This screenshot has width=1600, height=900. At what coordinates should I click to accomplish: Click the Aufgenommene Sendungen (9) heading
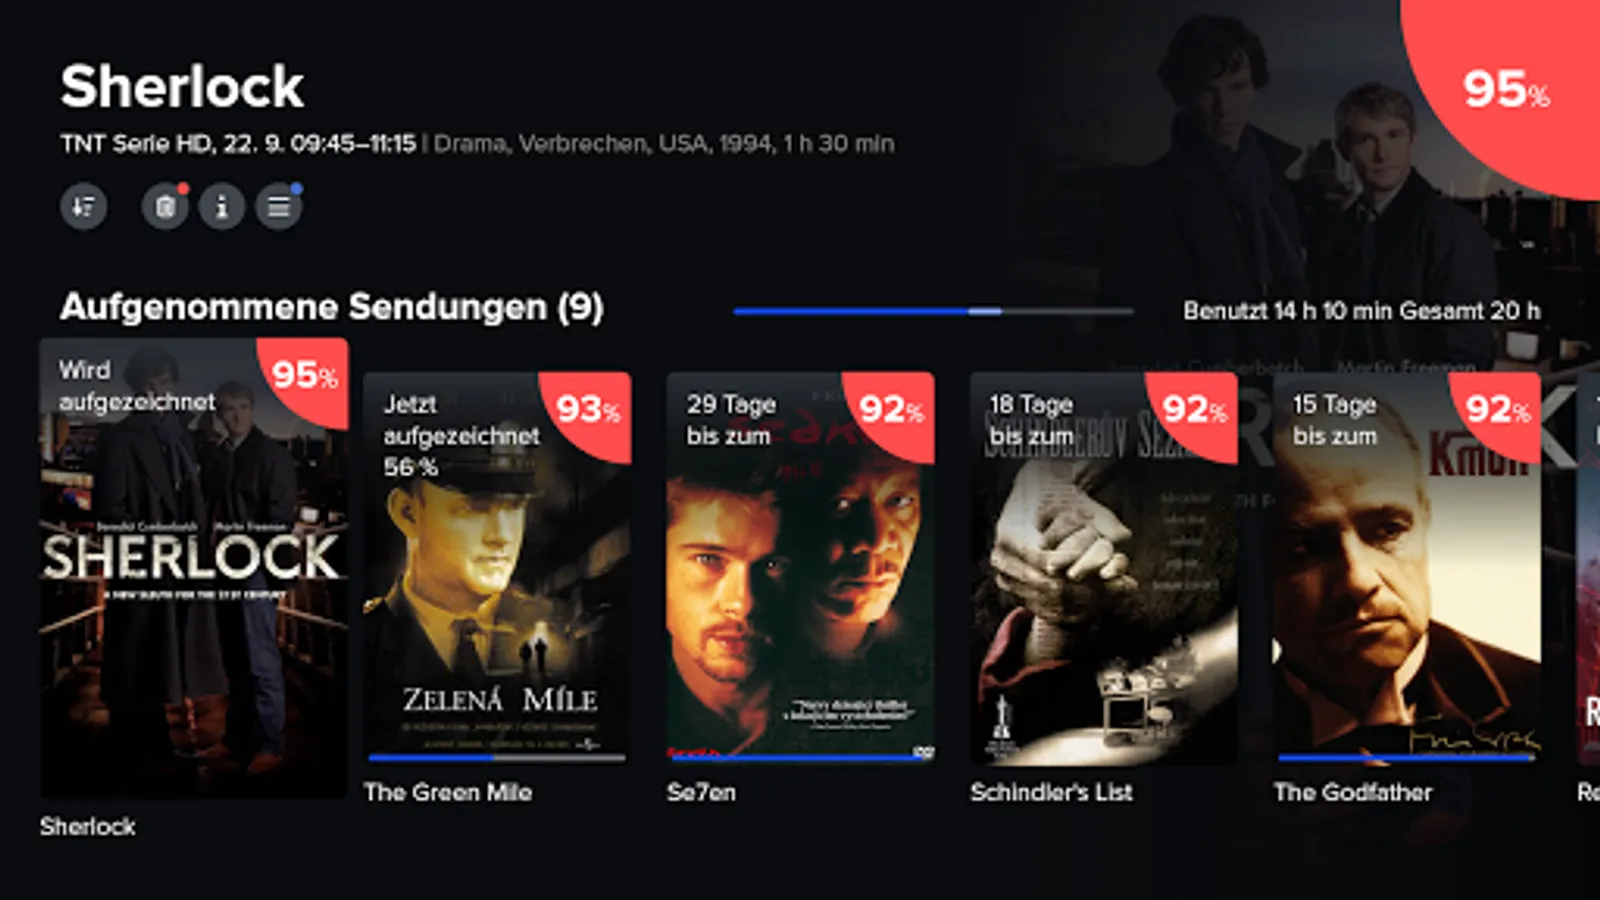pos(332,307)
